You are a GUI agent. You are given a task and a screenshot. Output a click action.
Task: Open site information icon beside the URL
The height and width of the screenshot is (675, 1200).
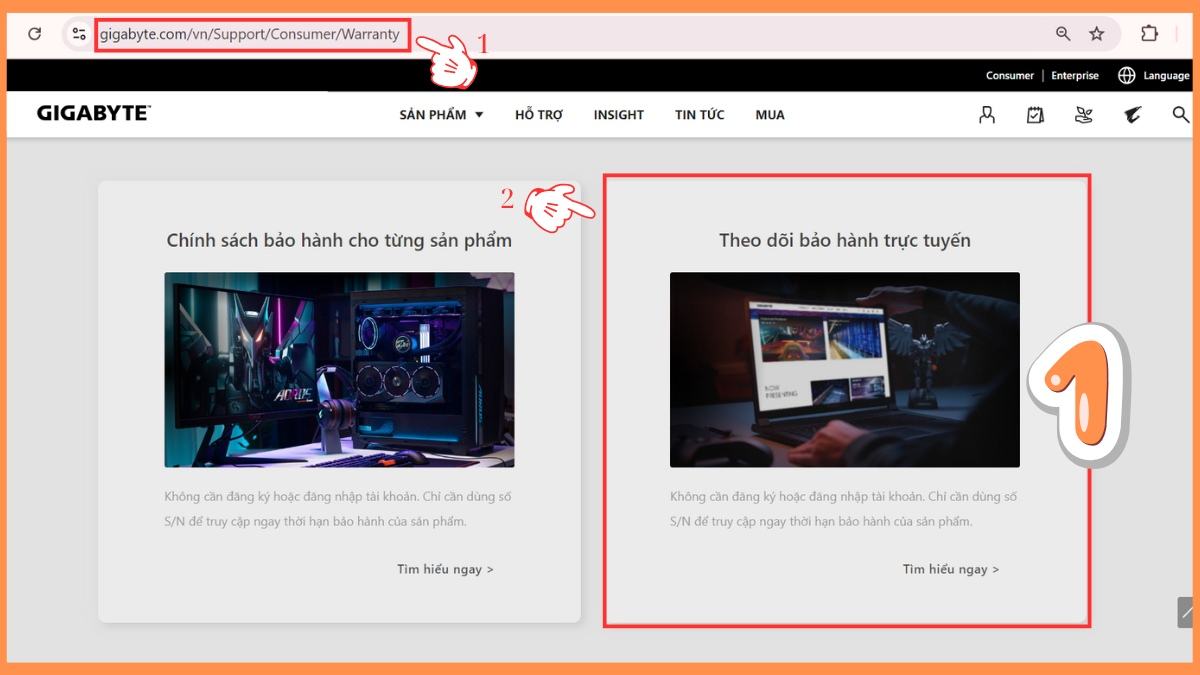click(x=79, y=34)
